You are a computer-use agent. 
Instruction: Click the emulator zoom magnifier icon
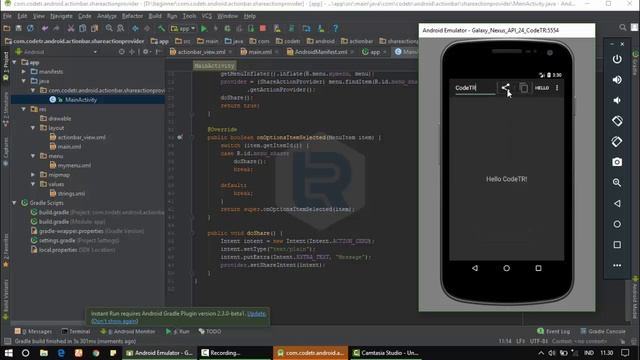pyautogui.click(x=617, y=182)
